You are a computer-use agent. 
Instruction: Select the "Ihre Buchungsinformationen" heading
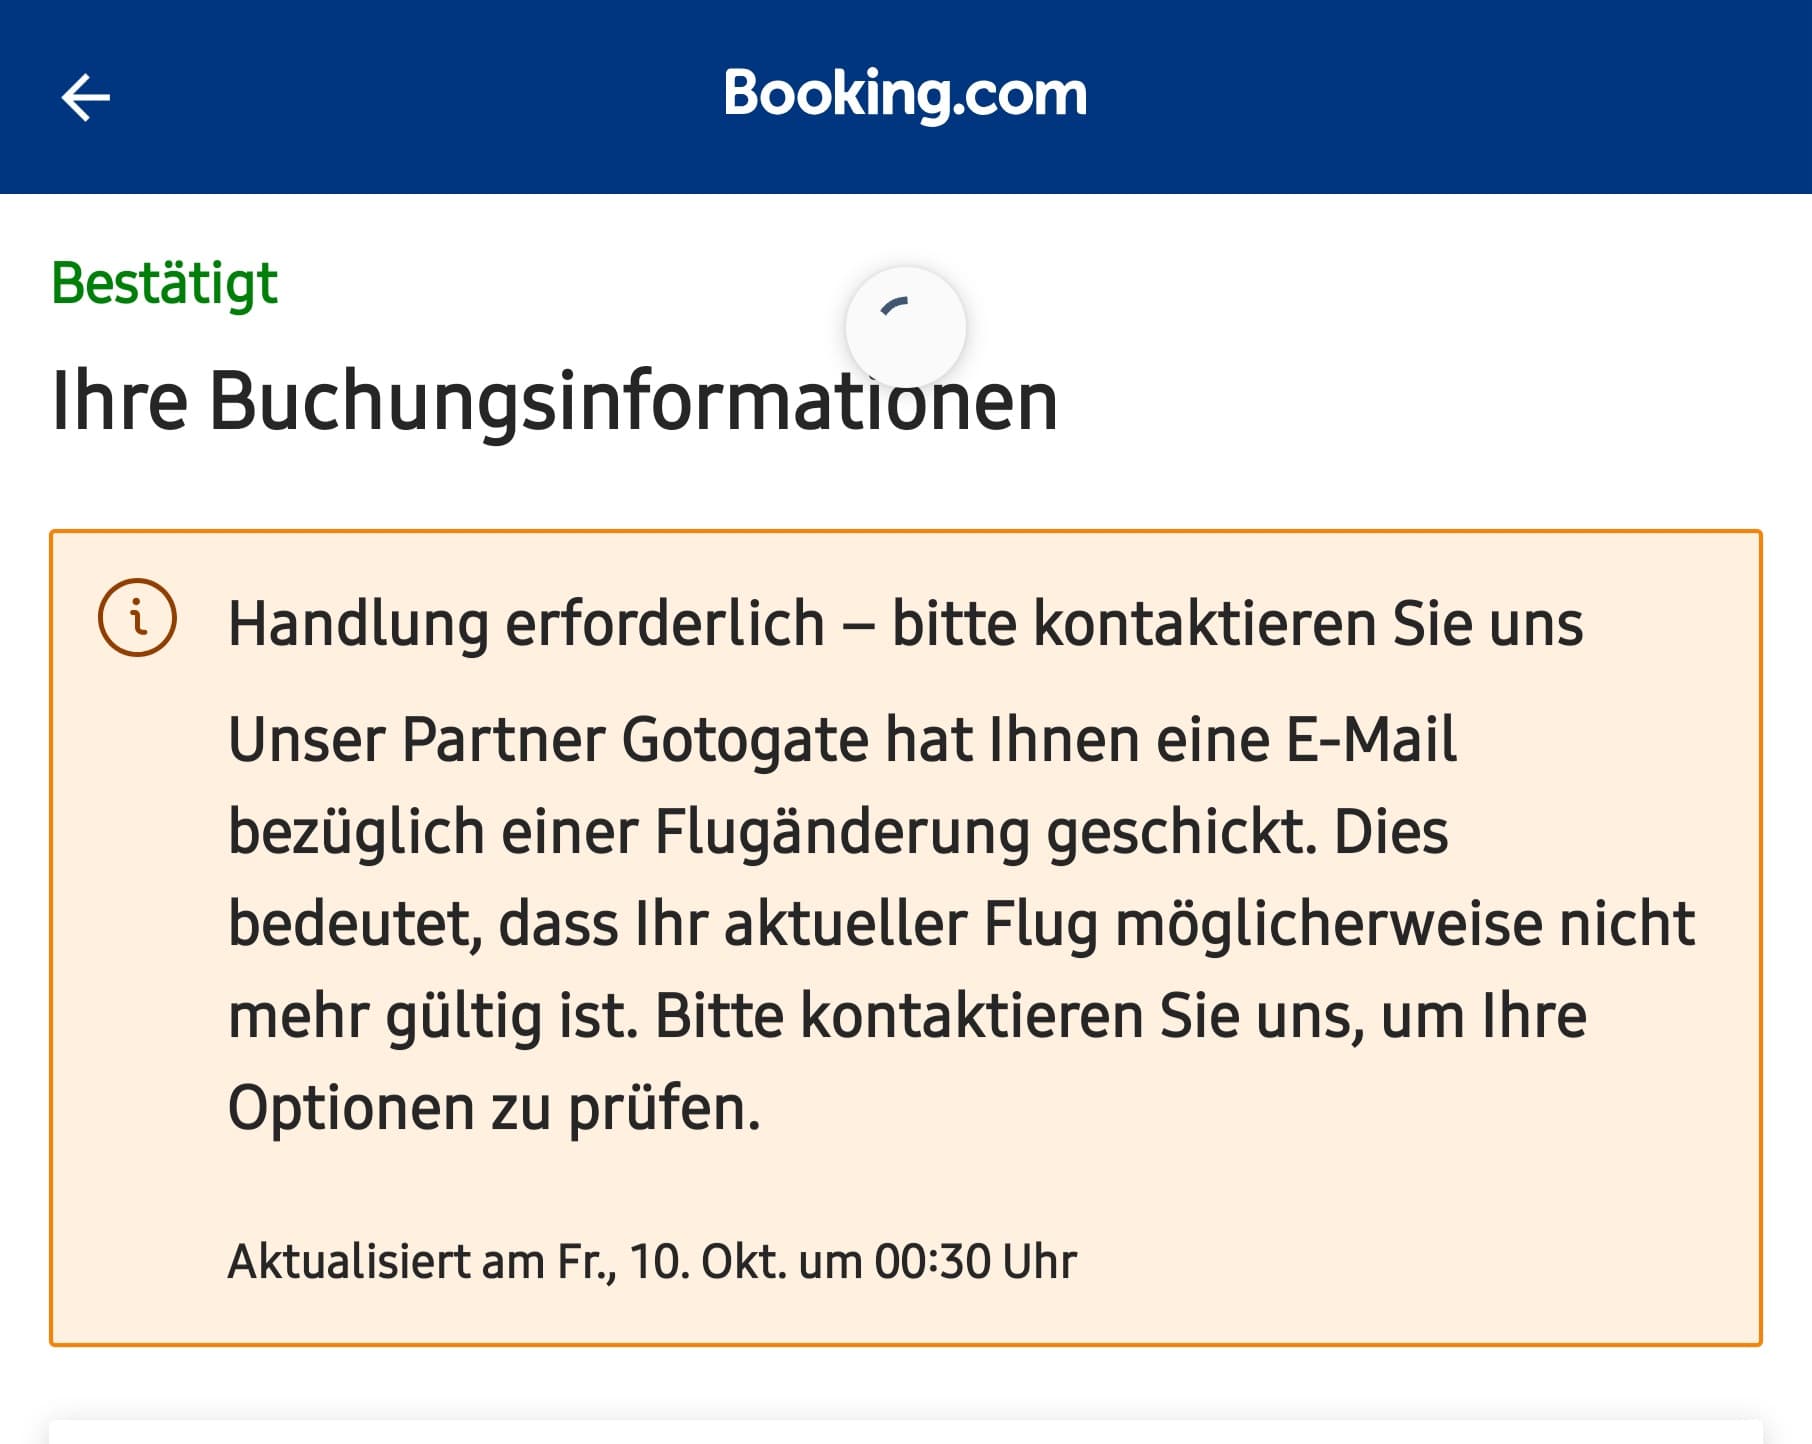pyautogui.click(x=554, y=401)
